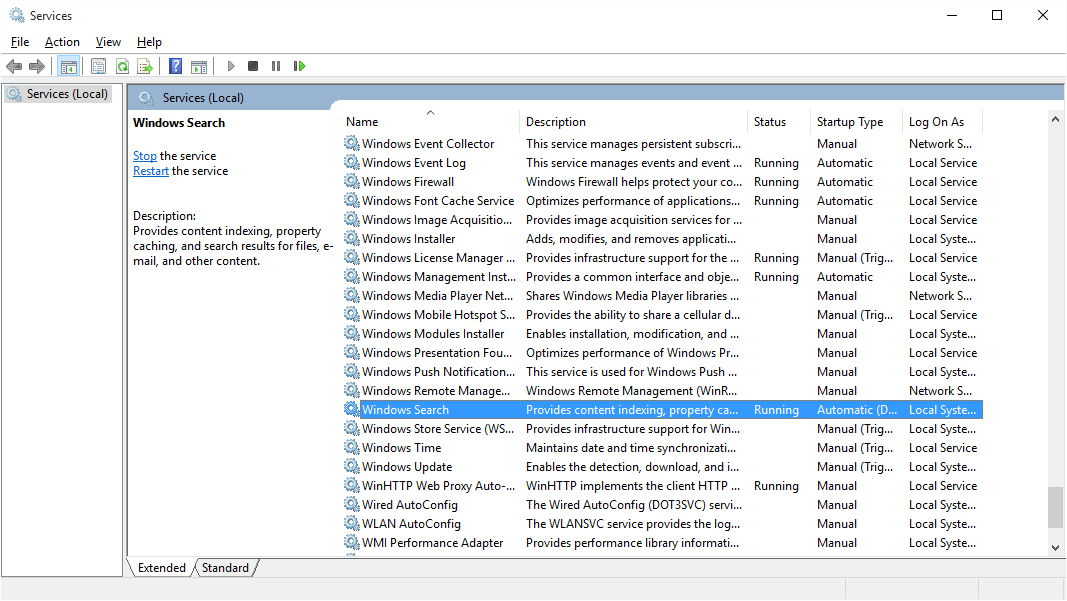Click the scrollbar down arrow
This screenshot has width=1067, height=601.
pyautogui.click(x=1055, y=547)
